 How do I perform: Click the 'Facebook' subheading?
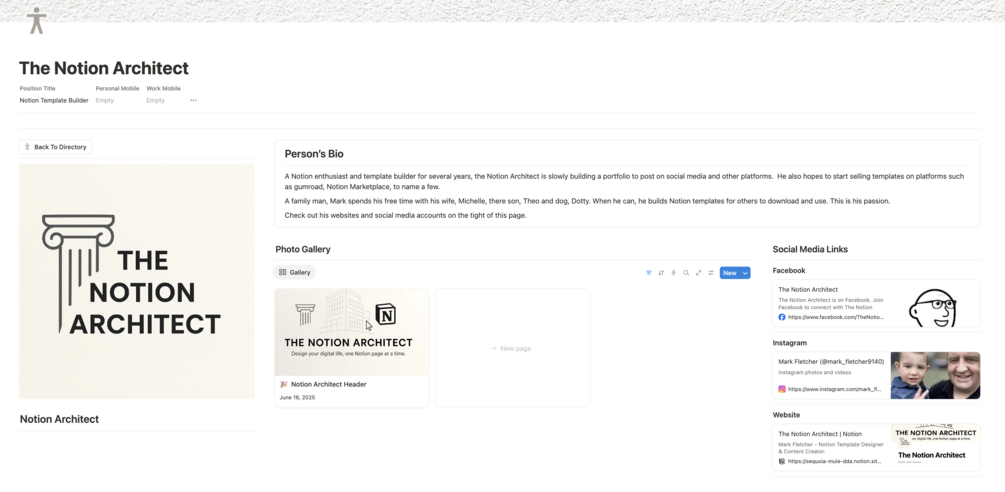(x=789, y=270)
